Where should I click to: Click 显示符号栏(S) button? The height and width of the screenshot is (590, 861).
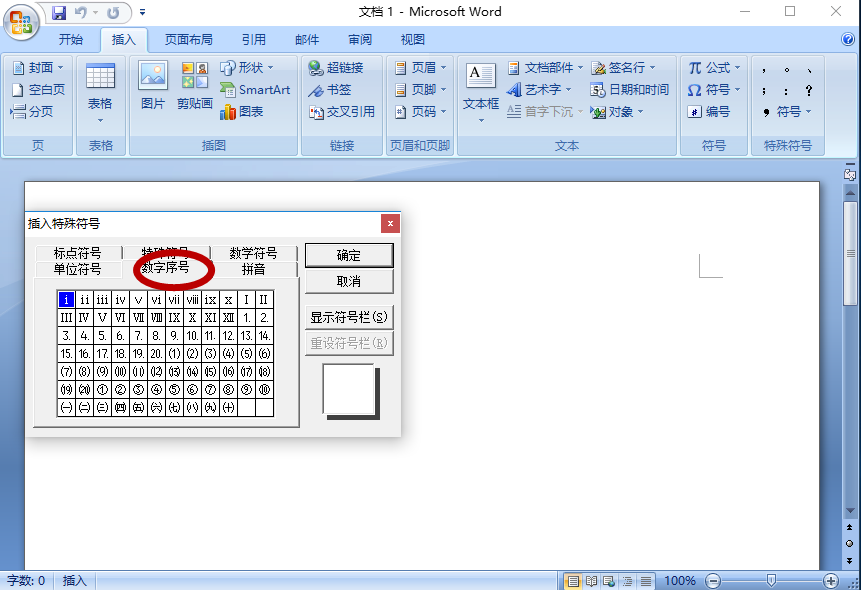tap(349, 317)
